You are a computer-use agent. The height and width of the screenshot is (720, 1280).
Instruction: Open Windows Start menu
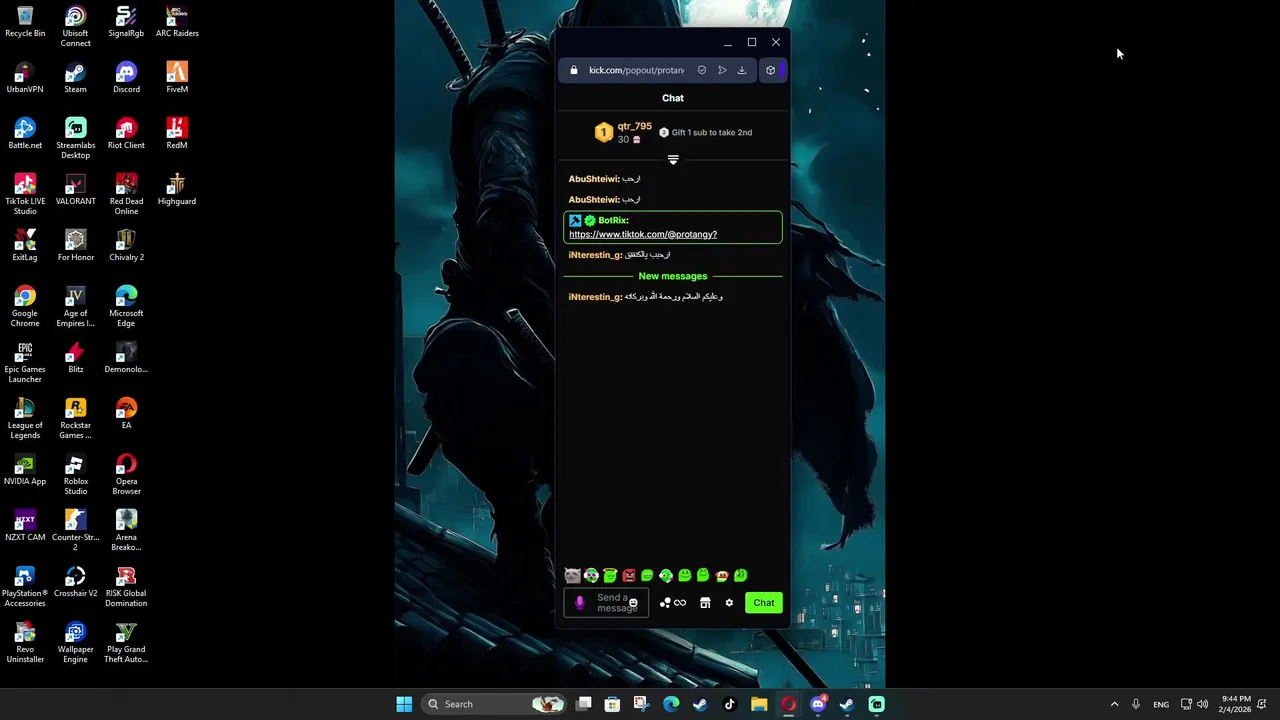[404, 704]
